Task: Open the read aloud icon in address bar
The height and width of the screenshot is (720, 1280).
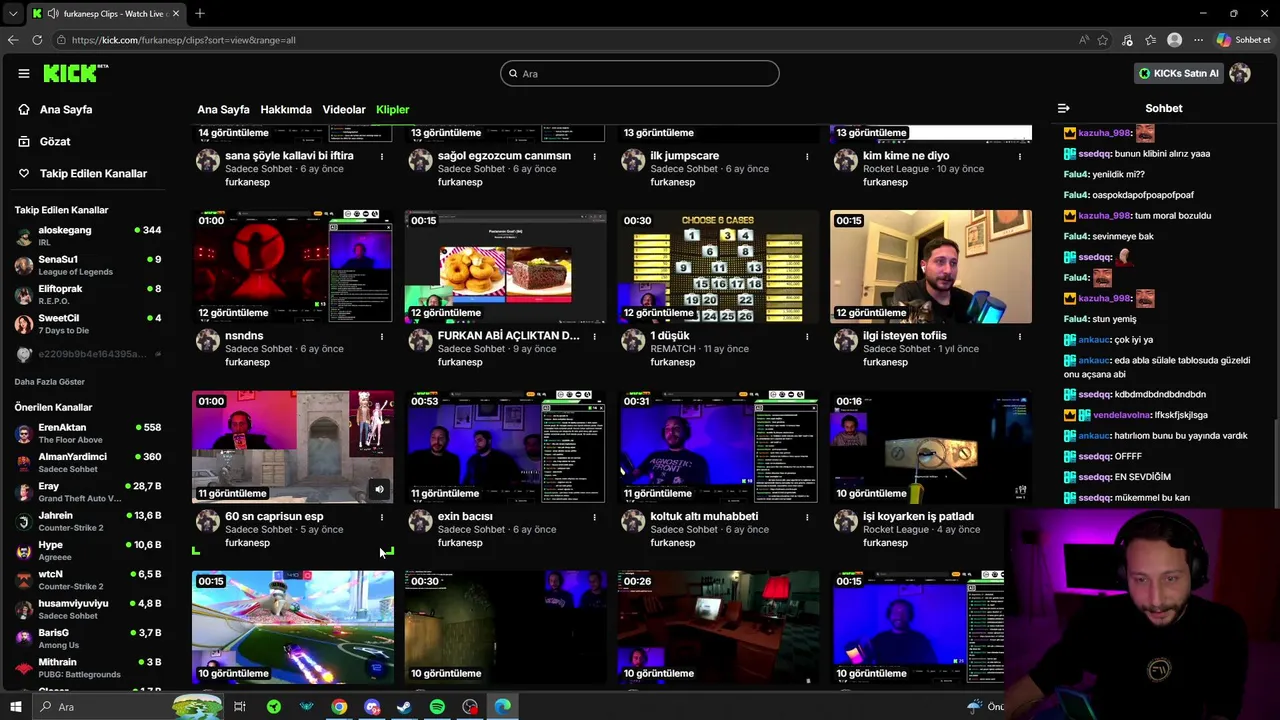Action: 1084,40
